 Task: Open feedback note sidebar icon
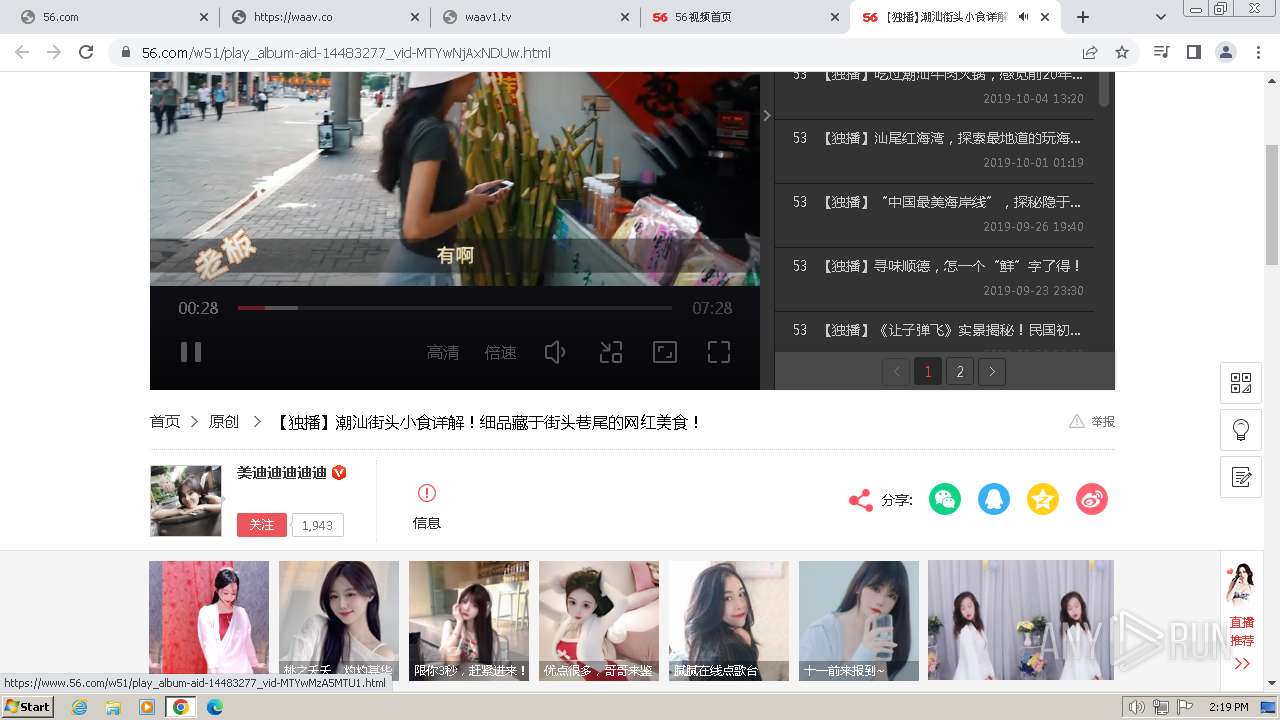point(1241,477)
